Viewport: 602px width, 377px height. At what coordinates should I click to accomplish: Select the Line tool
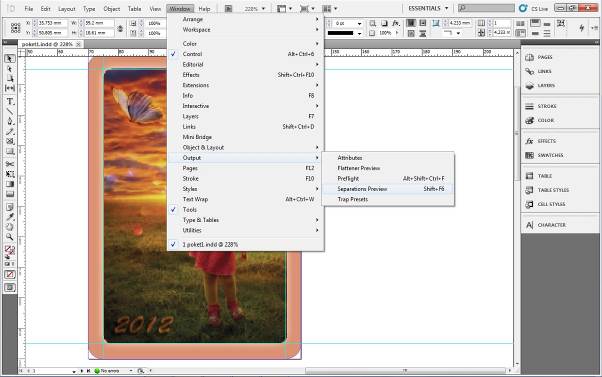10,112
